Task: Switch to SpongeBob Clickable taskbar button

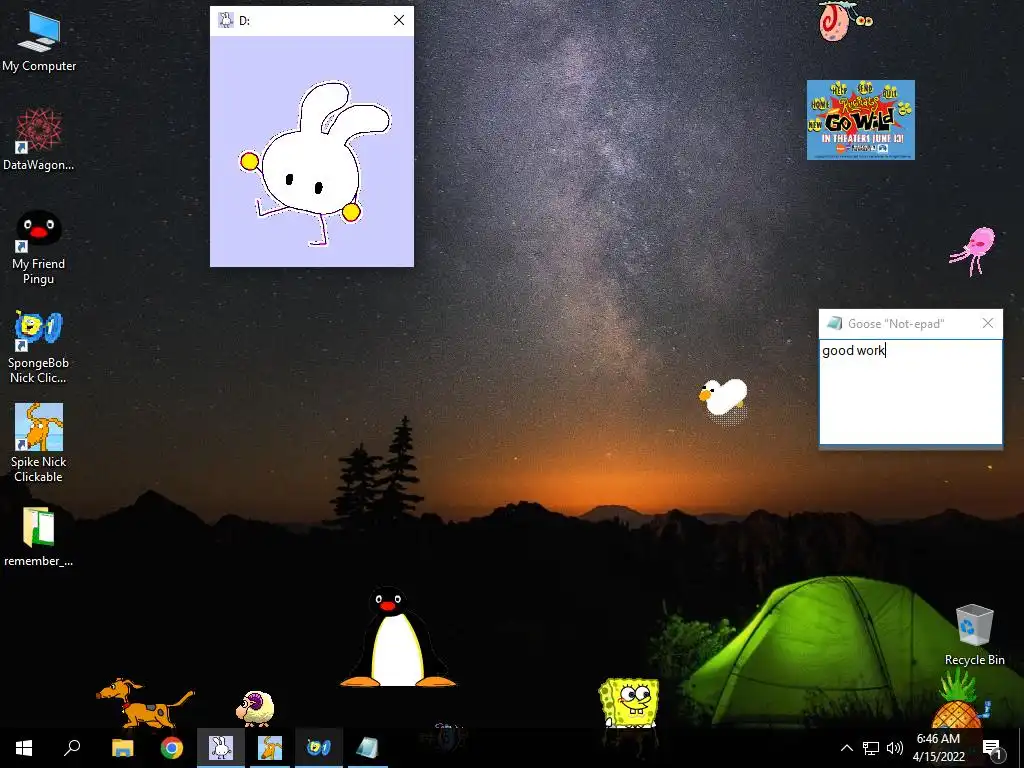Action: (319, 748)
